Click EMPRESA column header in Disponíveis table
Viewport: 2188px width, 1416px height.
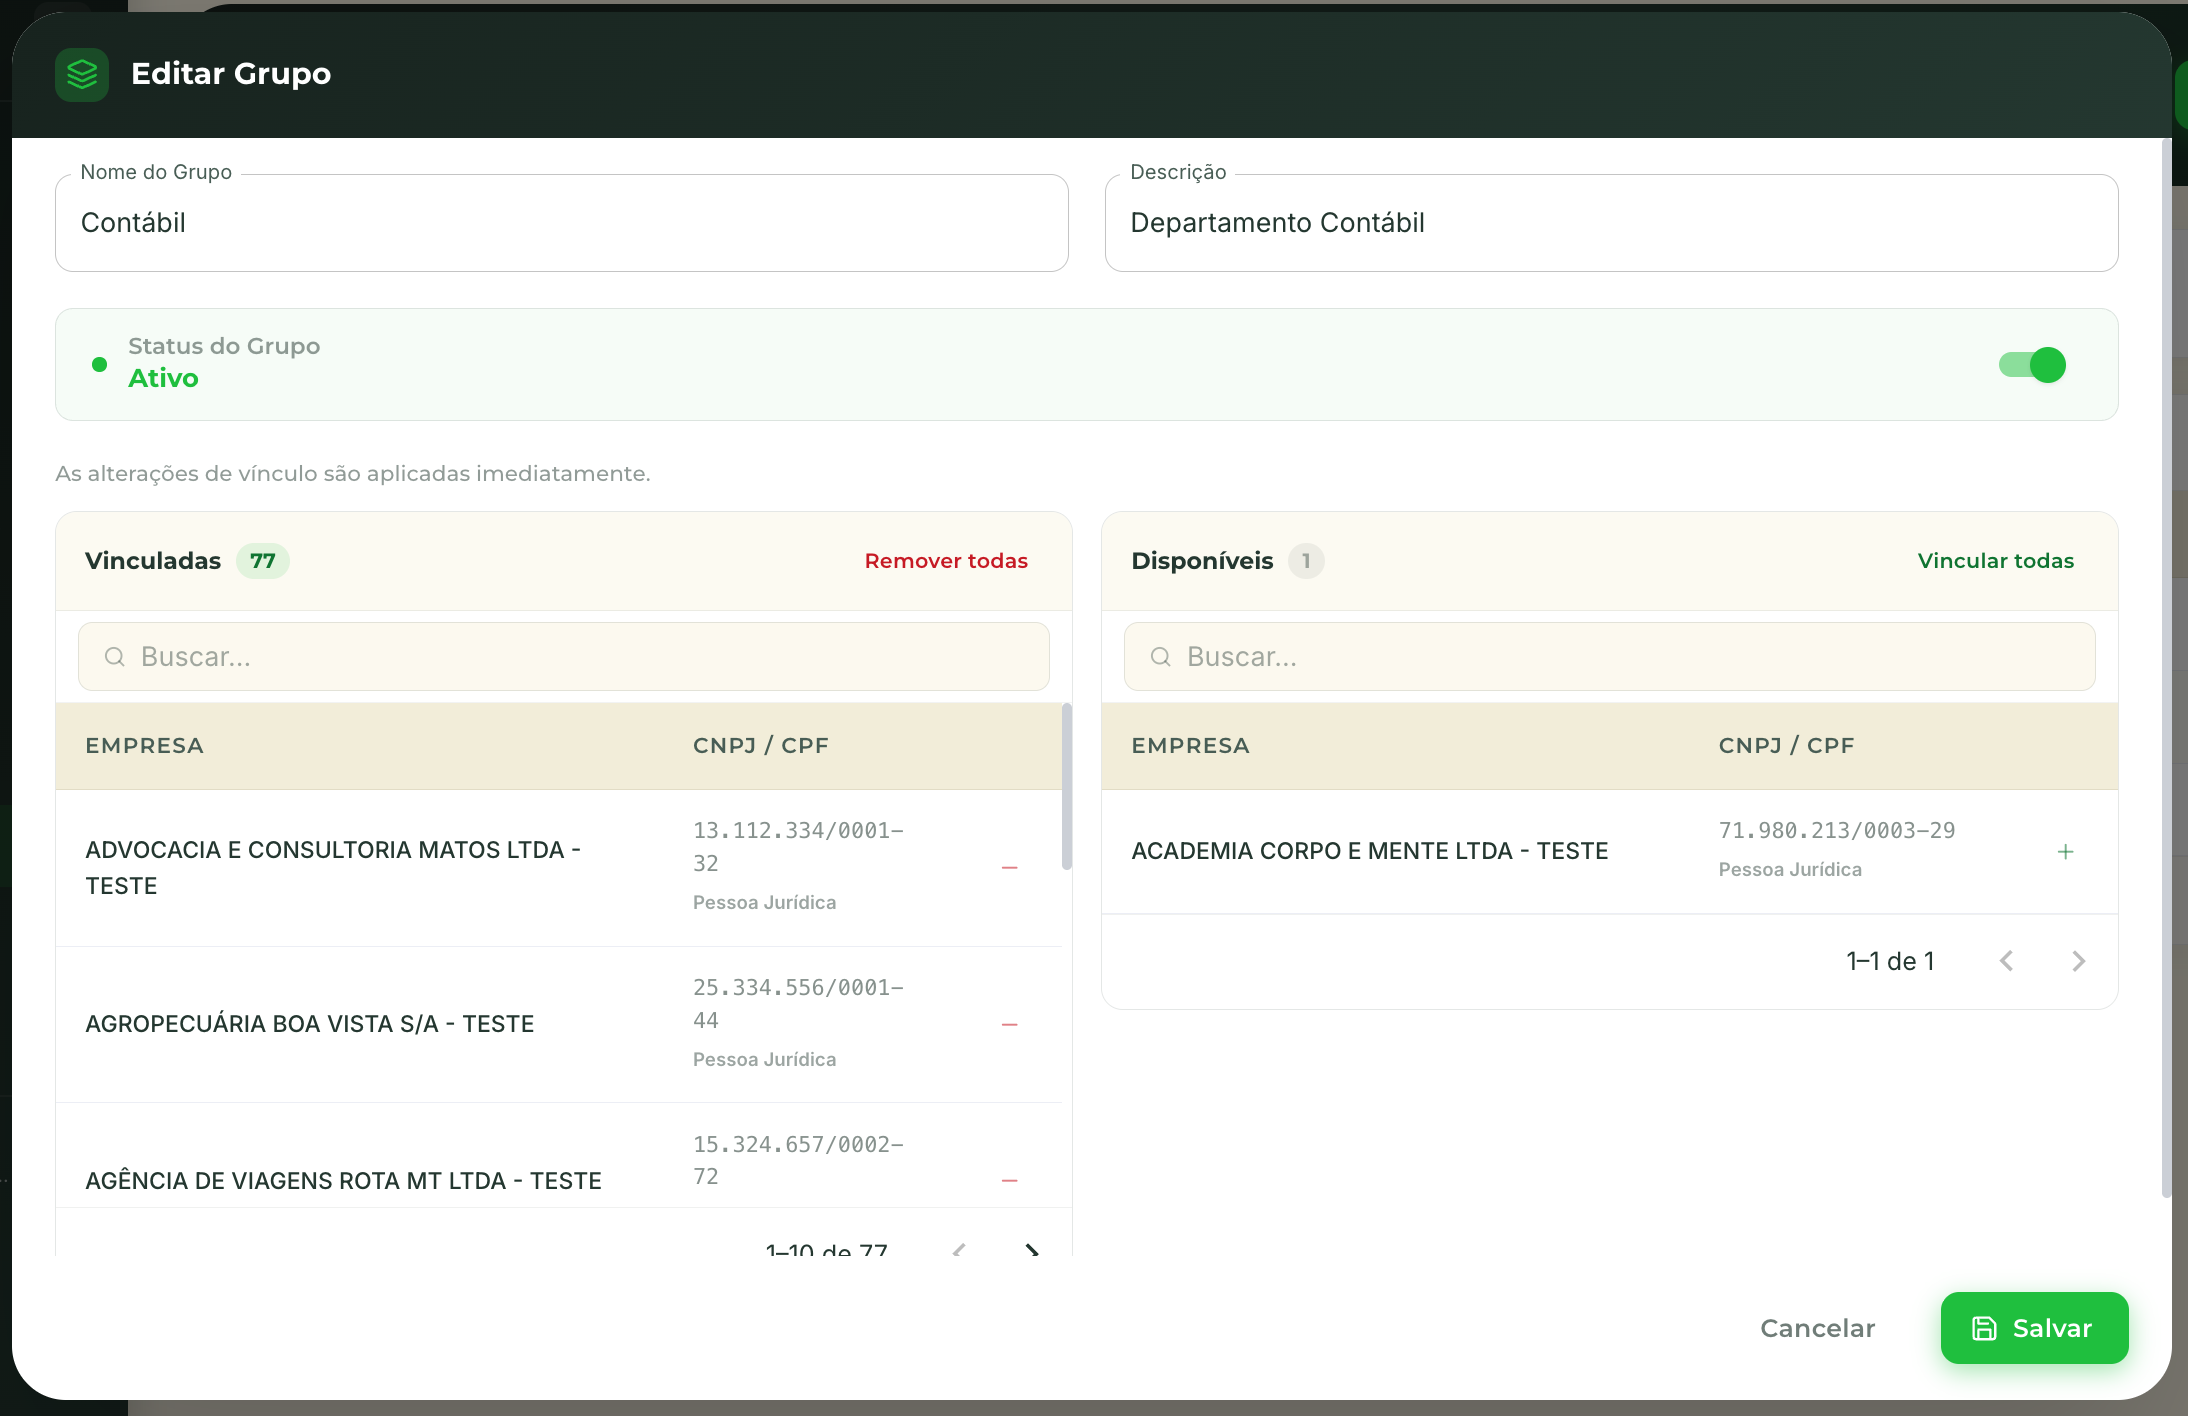[1190, 746]
